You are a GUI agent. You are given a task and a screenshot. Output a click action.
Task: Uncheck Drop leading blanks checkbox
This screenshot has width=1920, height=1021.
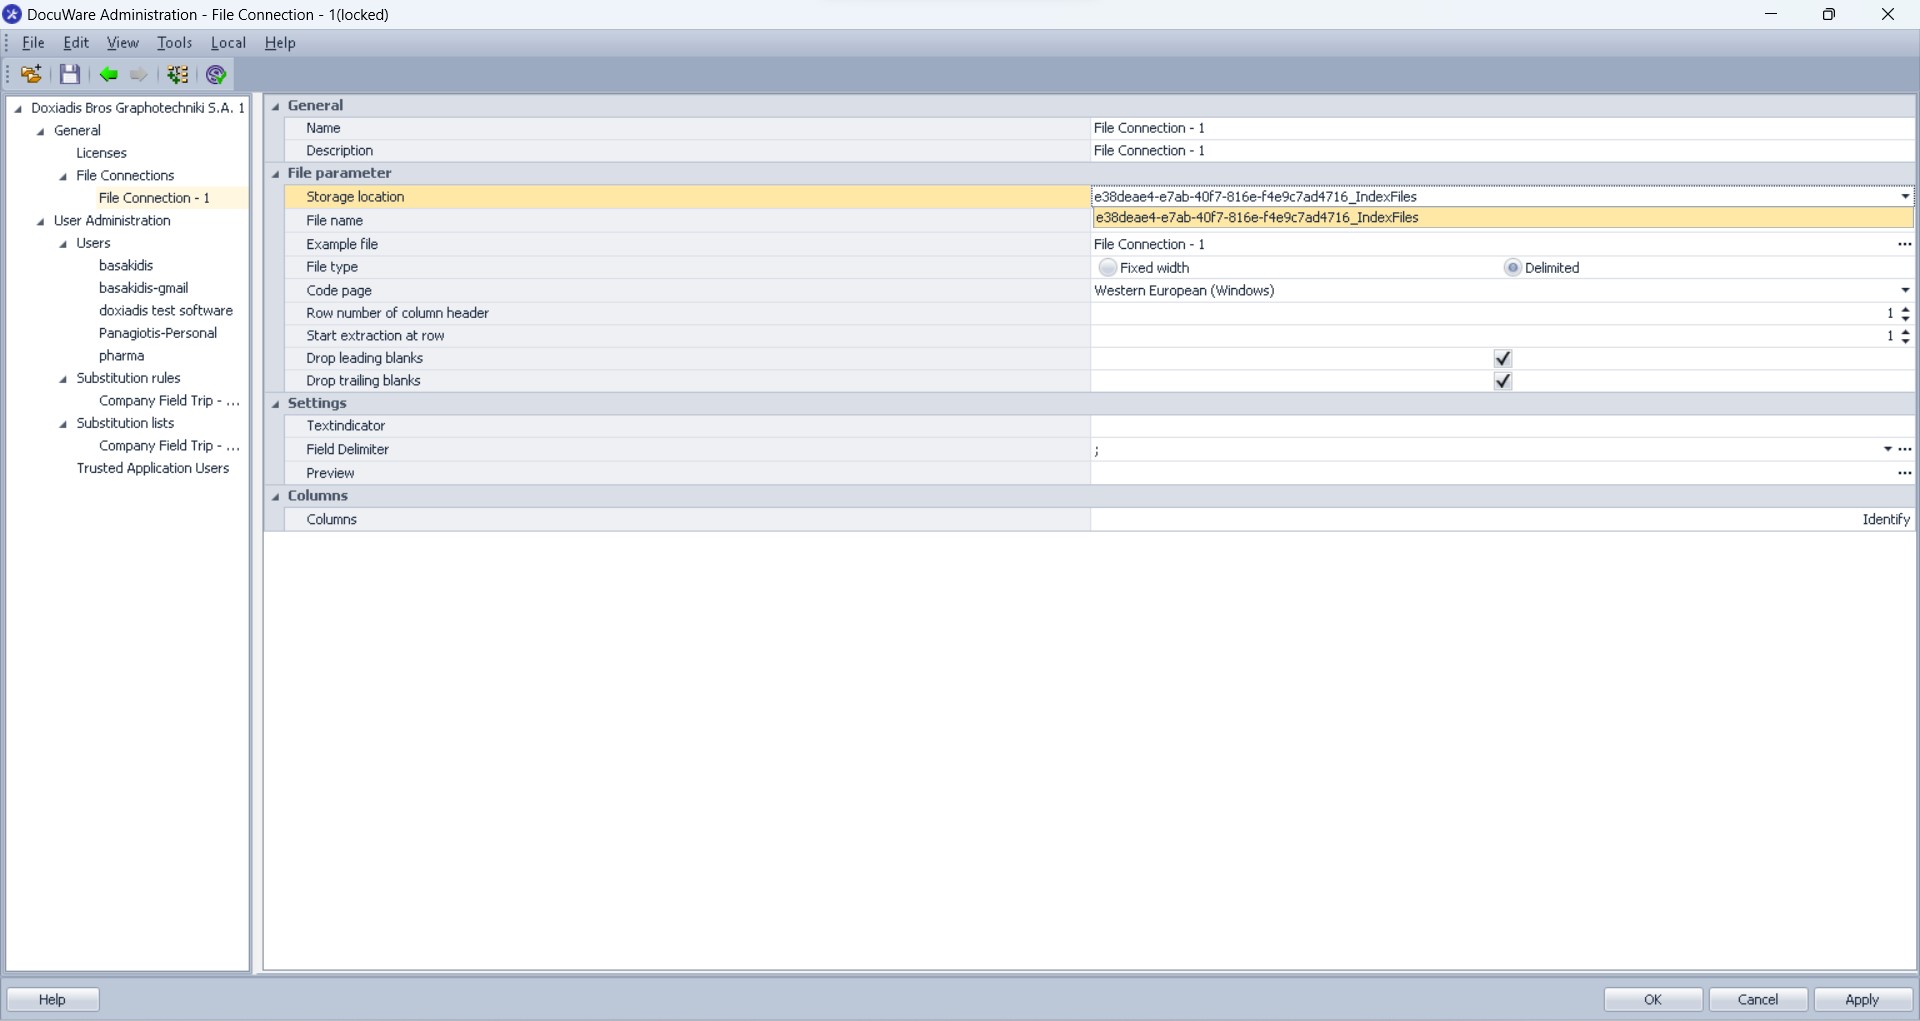[x=1502, y=358]
